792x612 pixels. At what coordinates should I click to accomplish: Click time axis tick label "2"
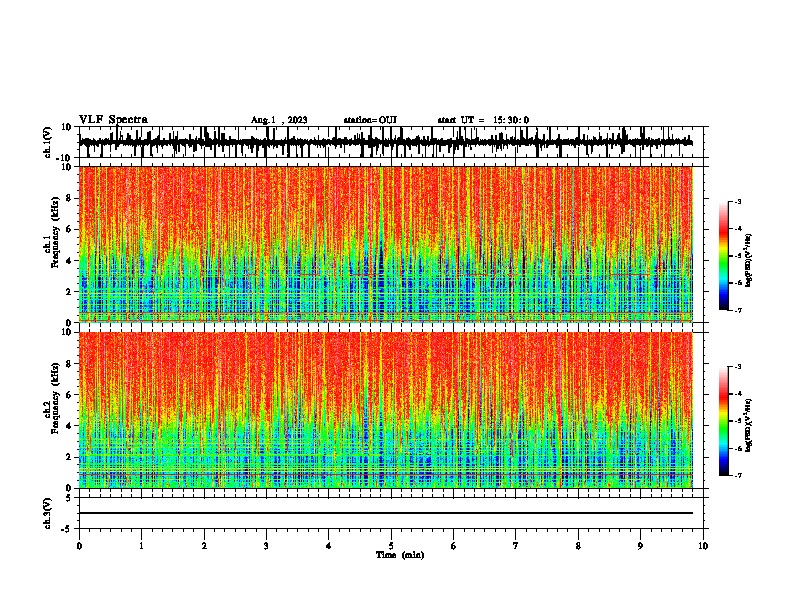(204, 546)
